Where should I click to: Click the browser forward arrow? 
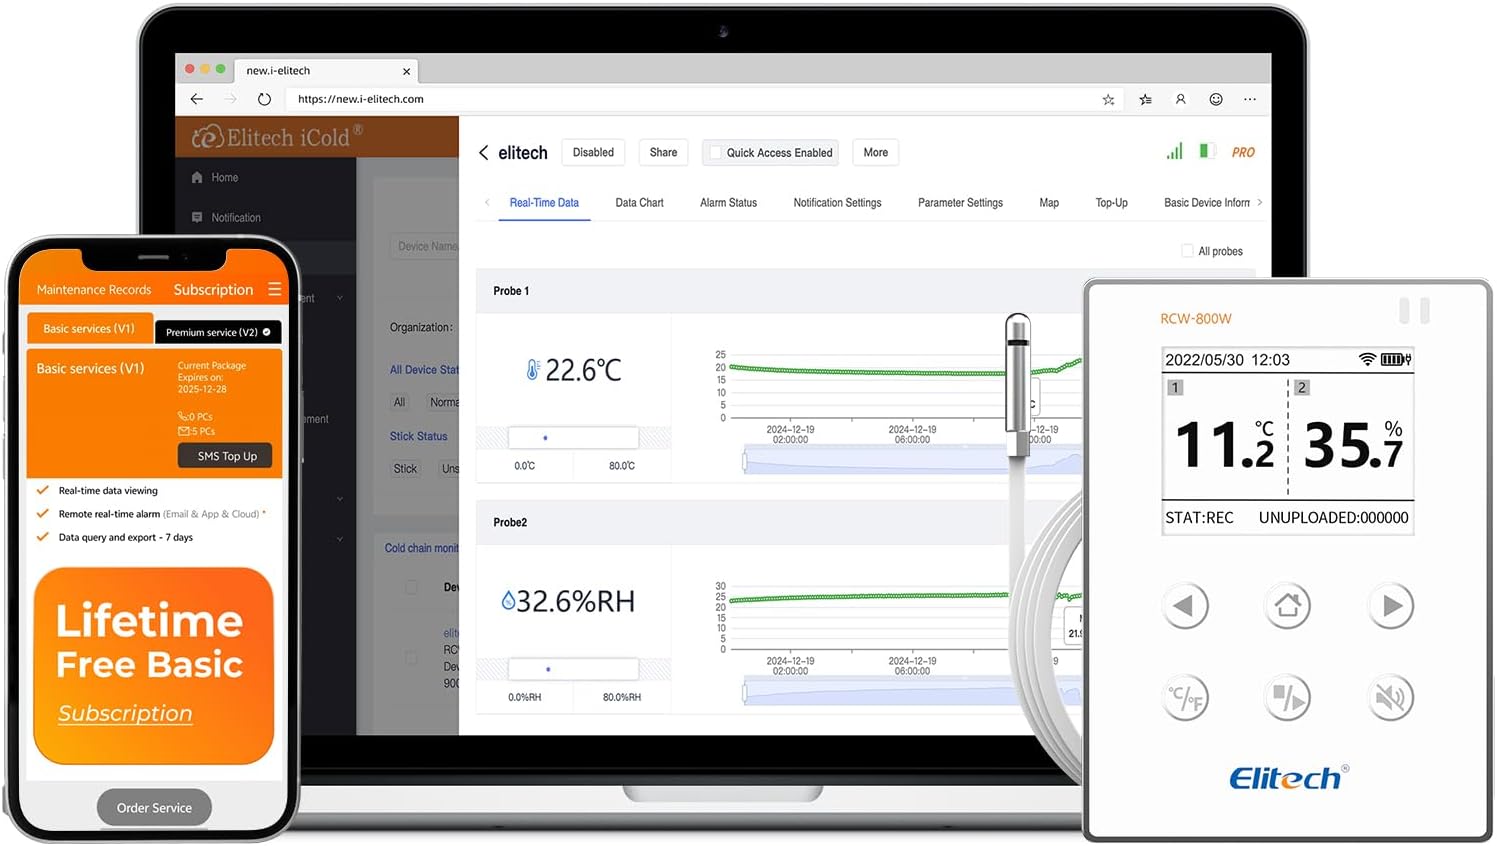coord(230,99)
